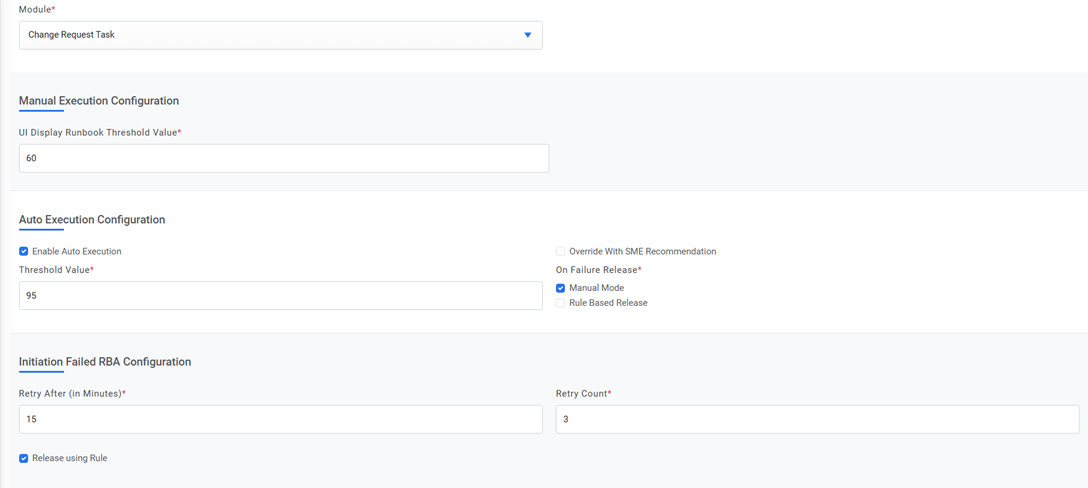Click the Initiation Failed RBA Configuration heading

[105, 362]
